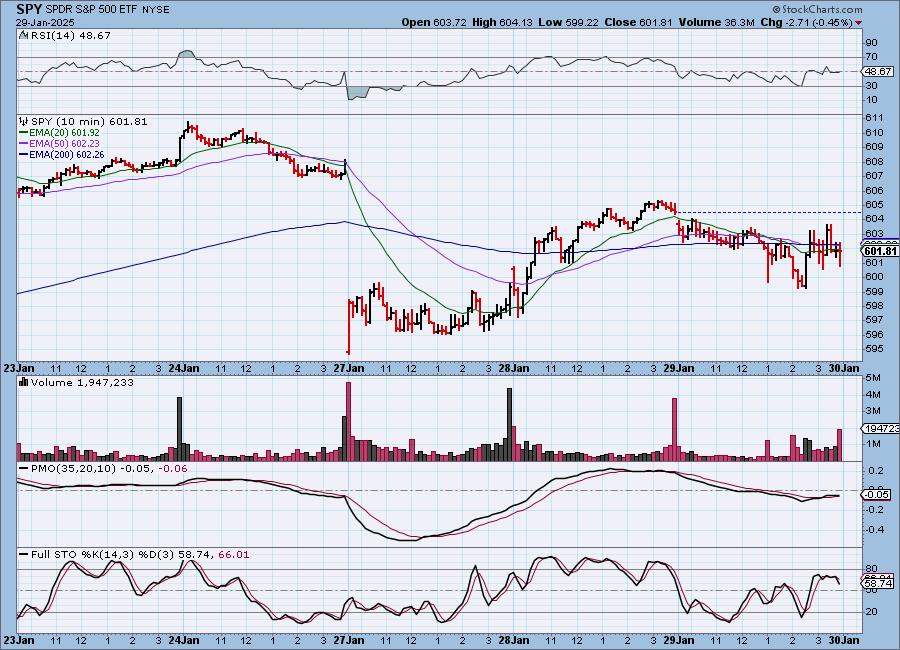Click the 'Chg -2.71 (-0.45%)' value
The width and height of the screenshot is (900, 650).
point(806,22)
